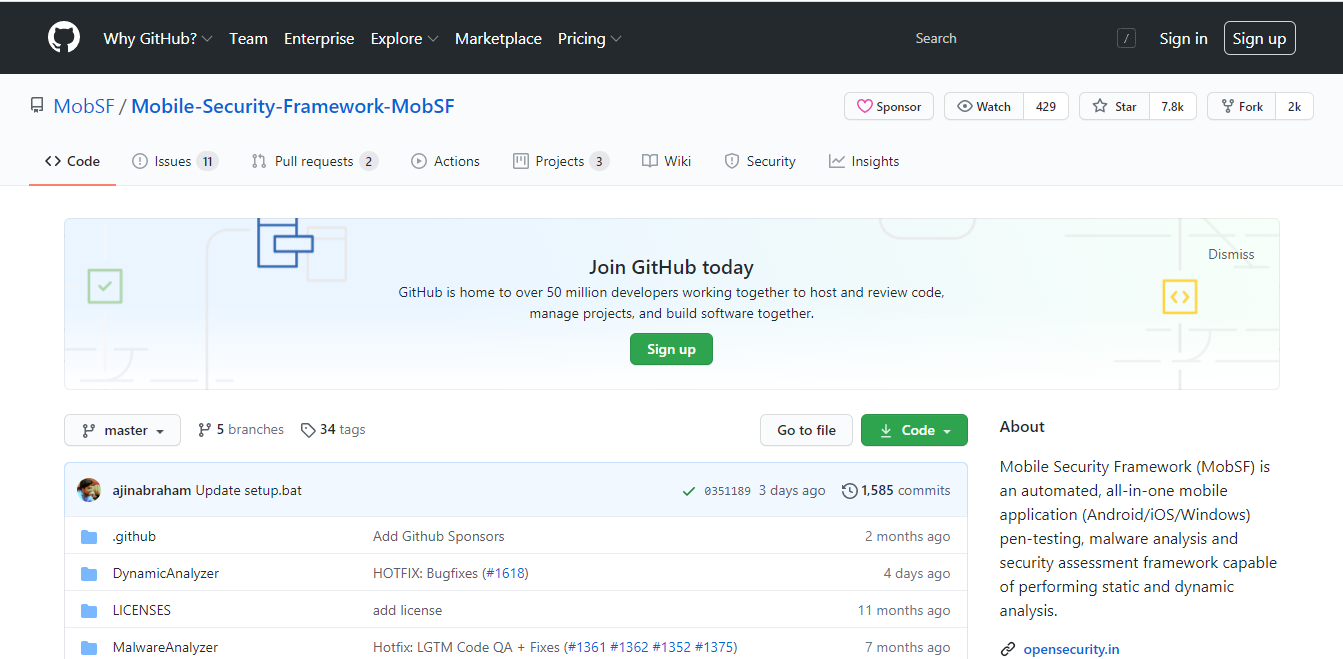Click the 7 months ago timestamp

tap(908, 647)
